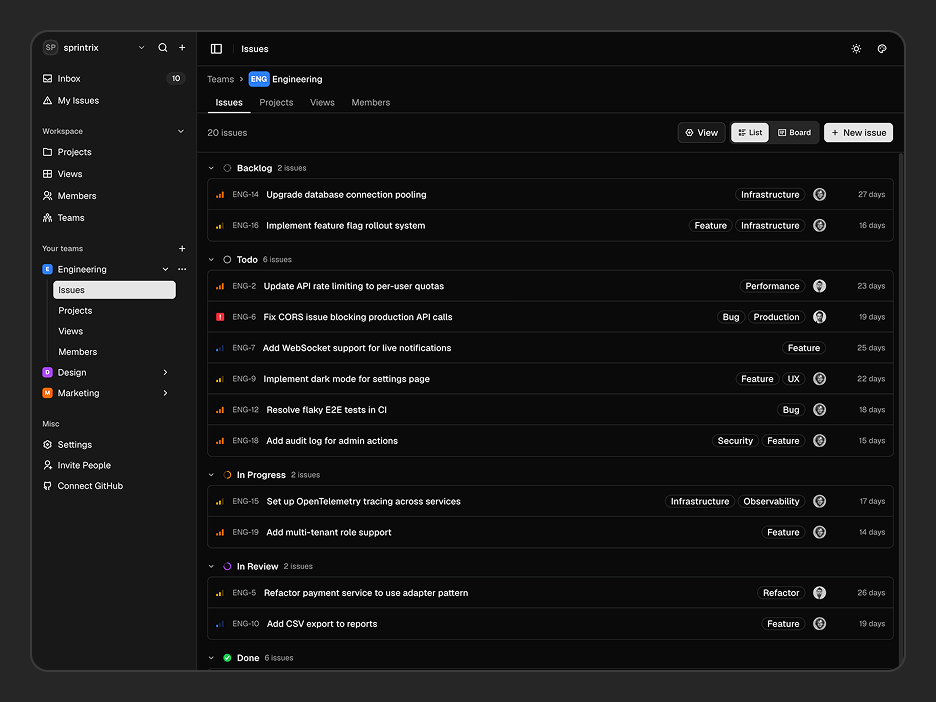Collapse the In Review group
The width and height of the screenshot is (936, 702).
tap(211, 566)
